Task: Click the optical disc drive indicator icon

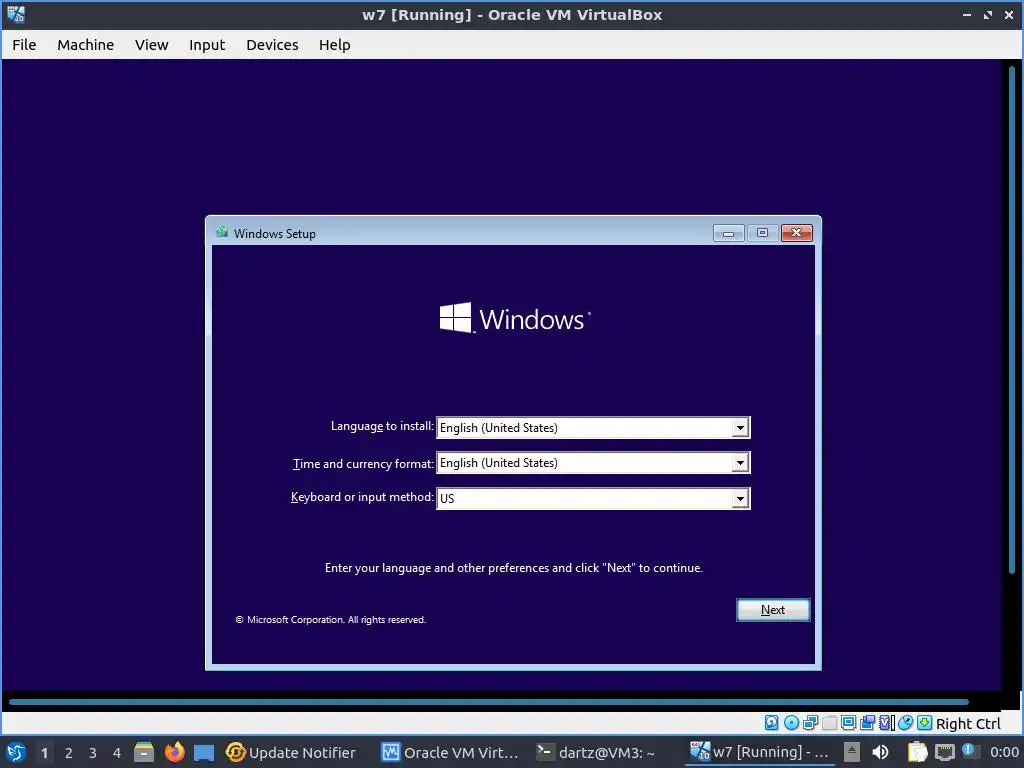Action: [791, 723]
